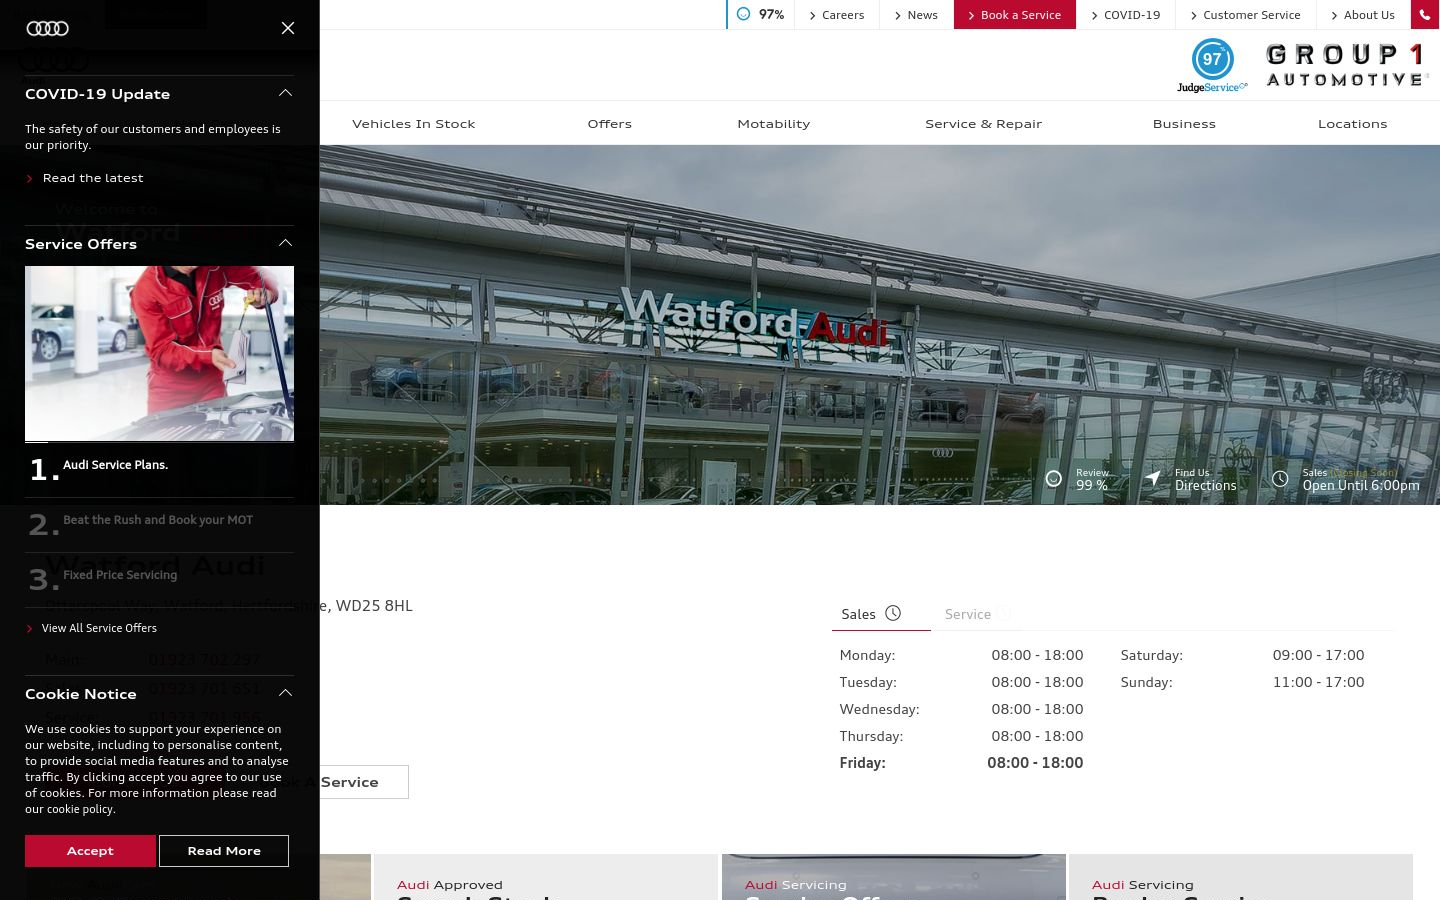
Task: Click the Find Us arrow icon
Action: point(1153,479)
